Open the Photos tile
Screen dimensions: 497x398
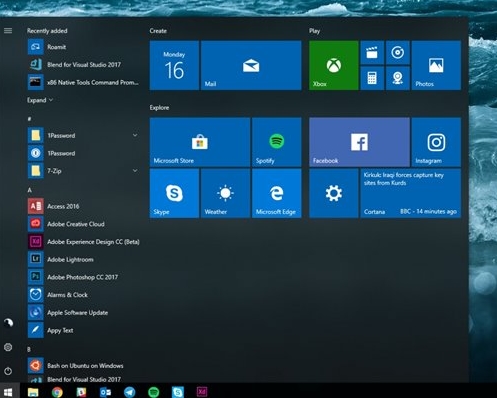[x=436, y=65]
